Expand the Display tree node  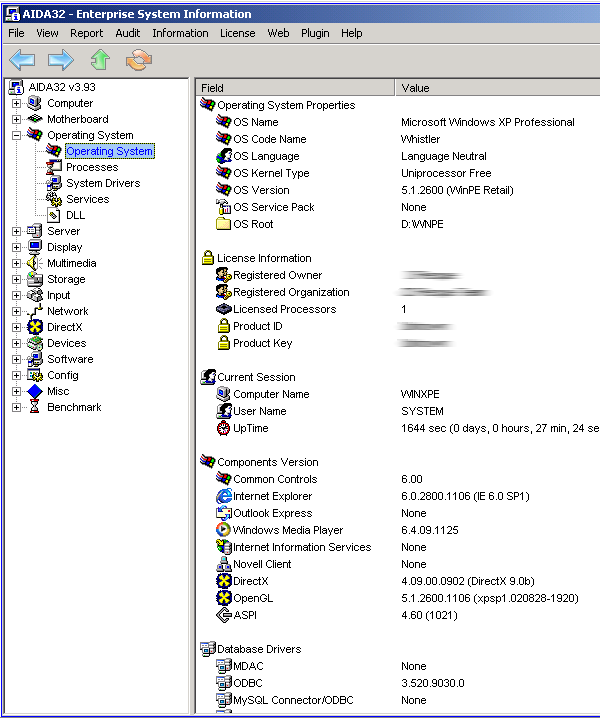(x=16, y=248)
